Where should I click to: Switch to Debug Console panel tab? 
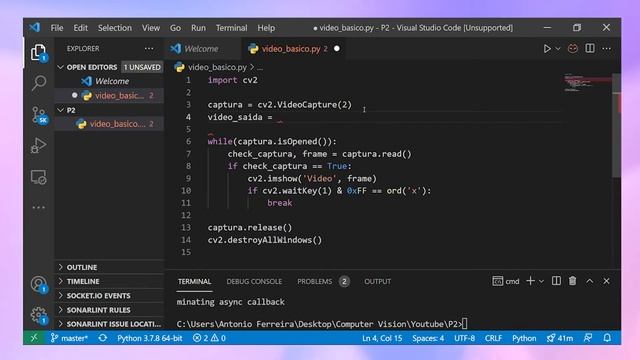click(254, 281)
